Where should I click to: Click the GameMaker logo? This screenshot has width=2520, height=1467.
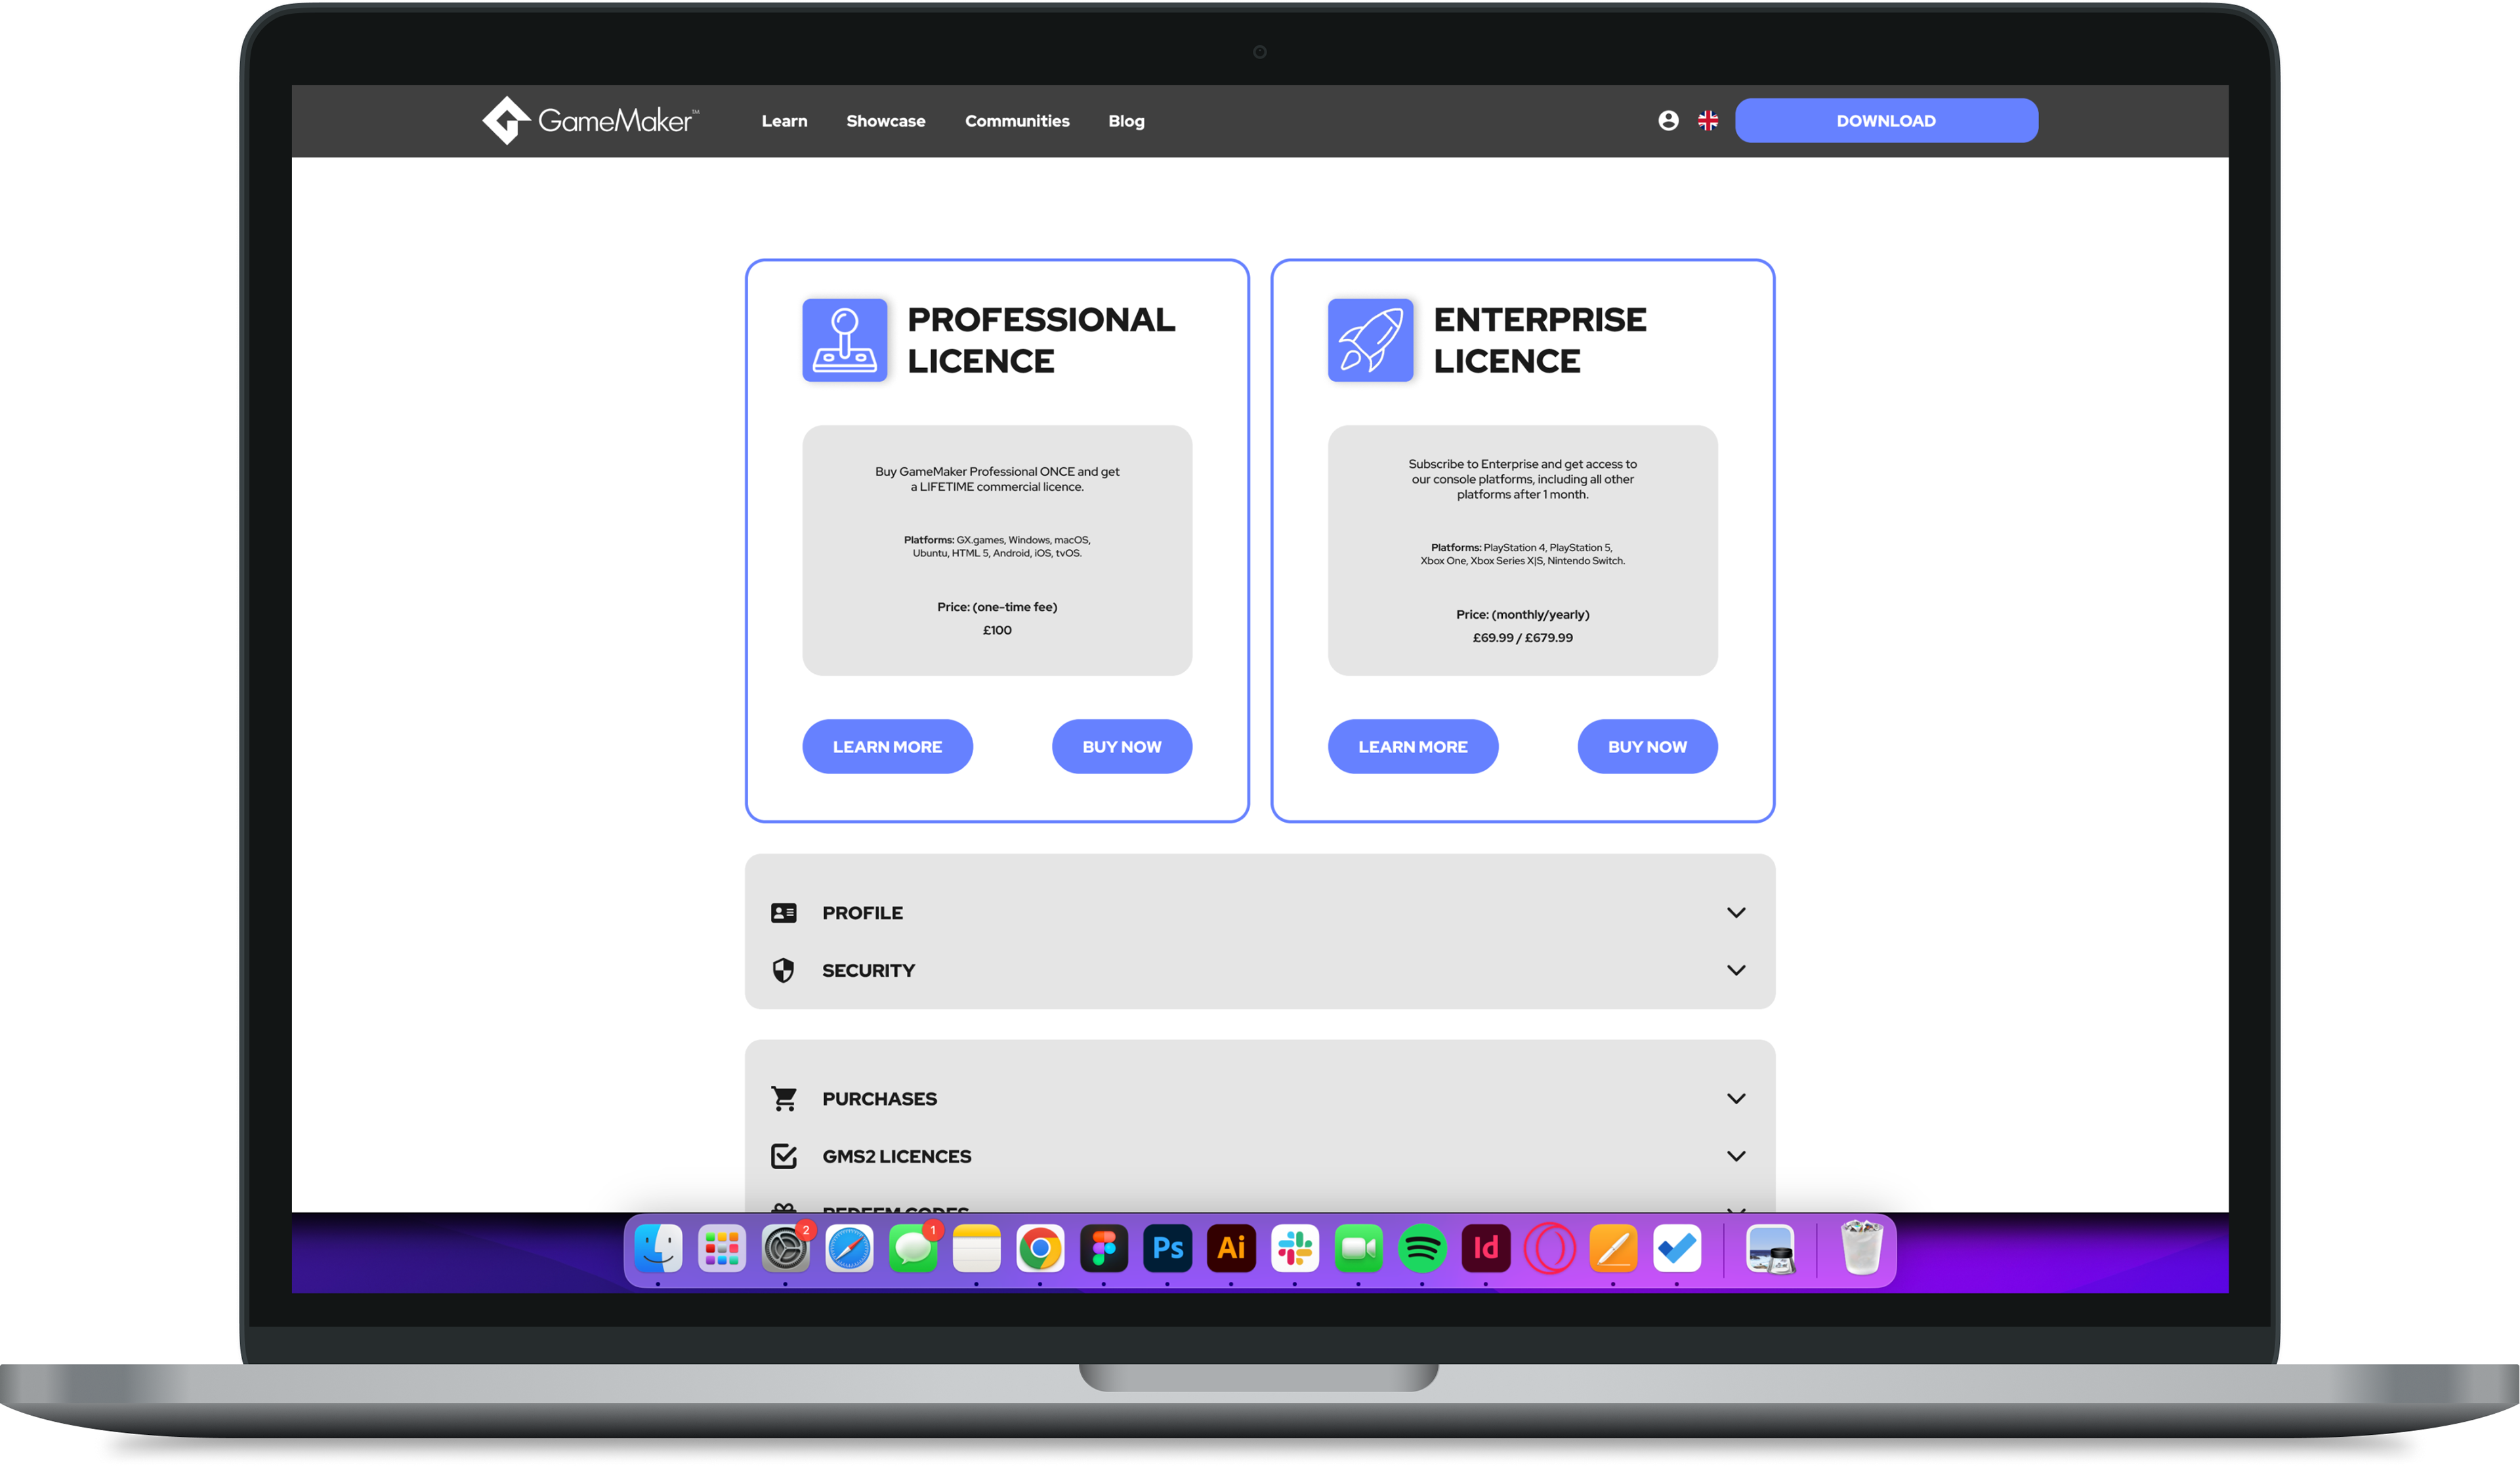click(590, 120)
